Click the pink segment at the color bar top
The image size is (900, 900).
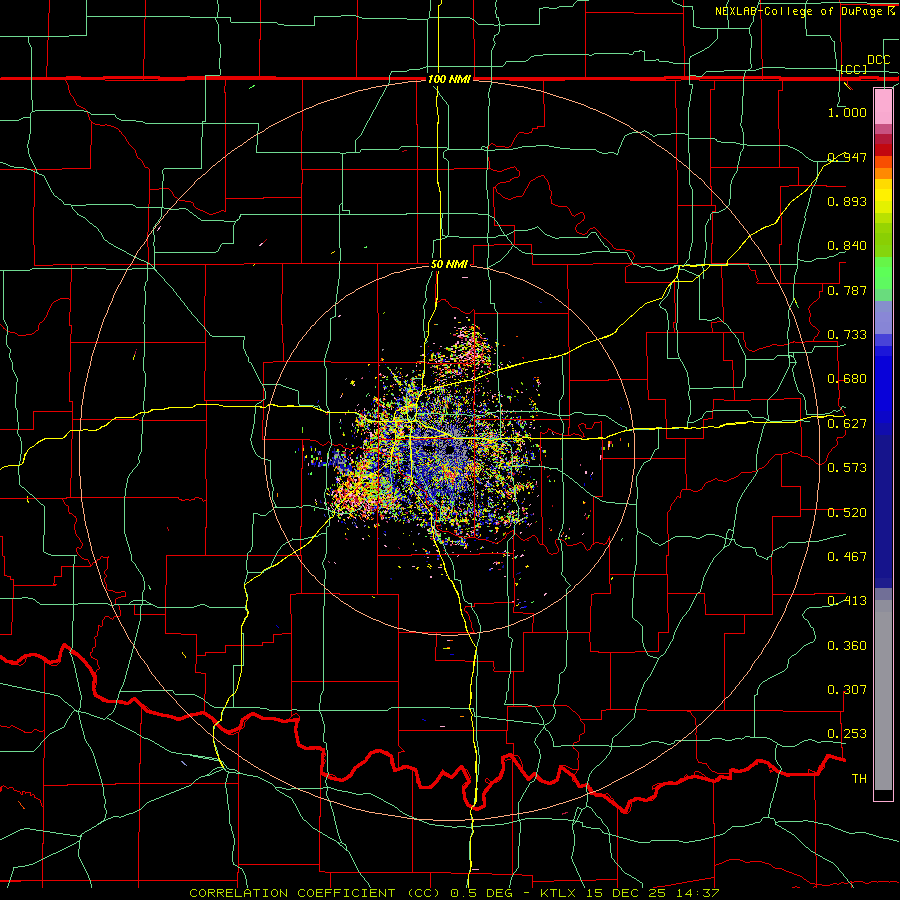883,106
